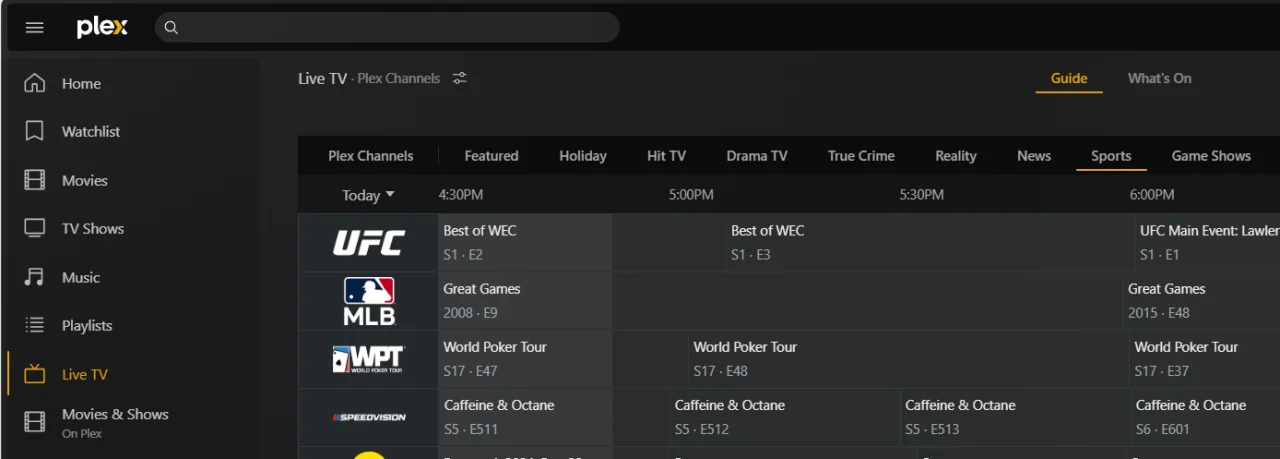Click the 4:30PM time label
This screenshot has height=459, width=1280.
[461, 195]
